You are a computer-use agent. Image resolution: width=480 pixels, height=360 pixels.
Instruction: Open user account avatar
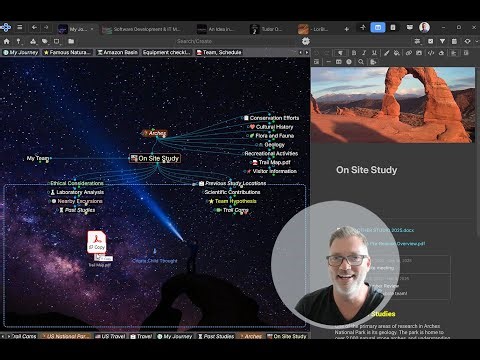(424, 28)
